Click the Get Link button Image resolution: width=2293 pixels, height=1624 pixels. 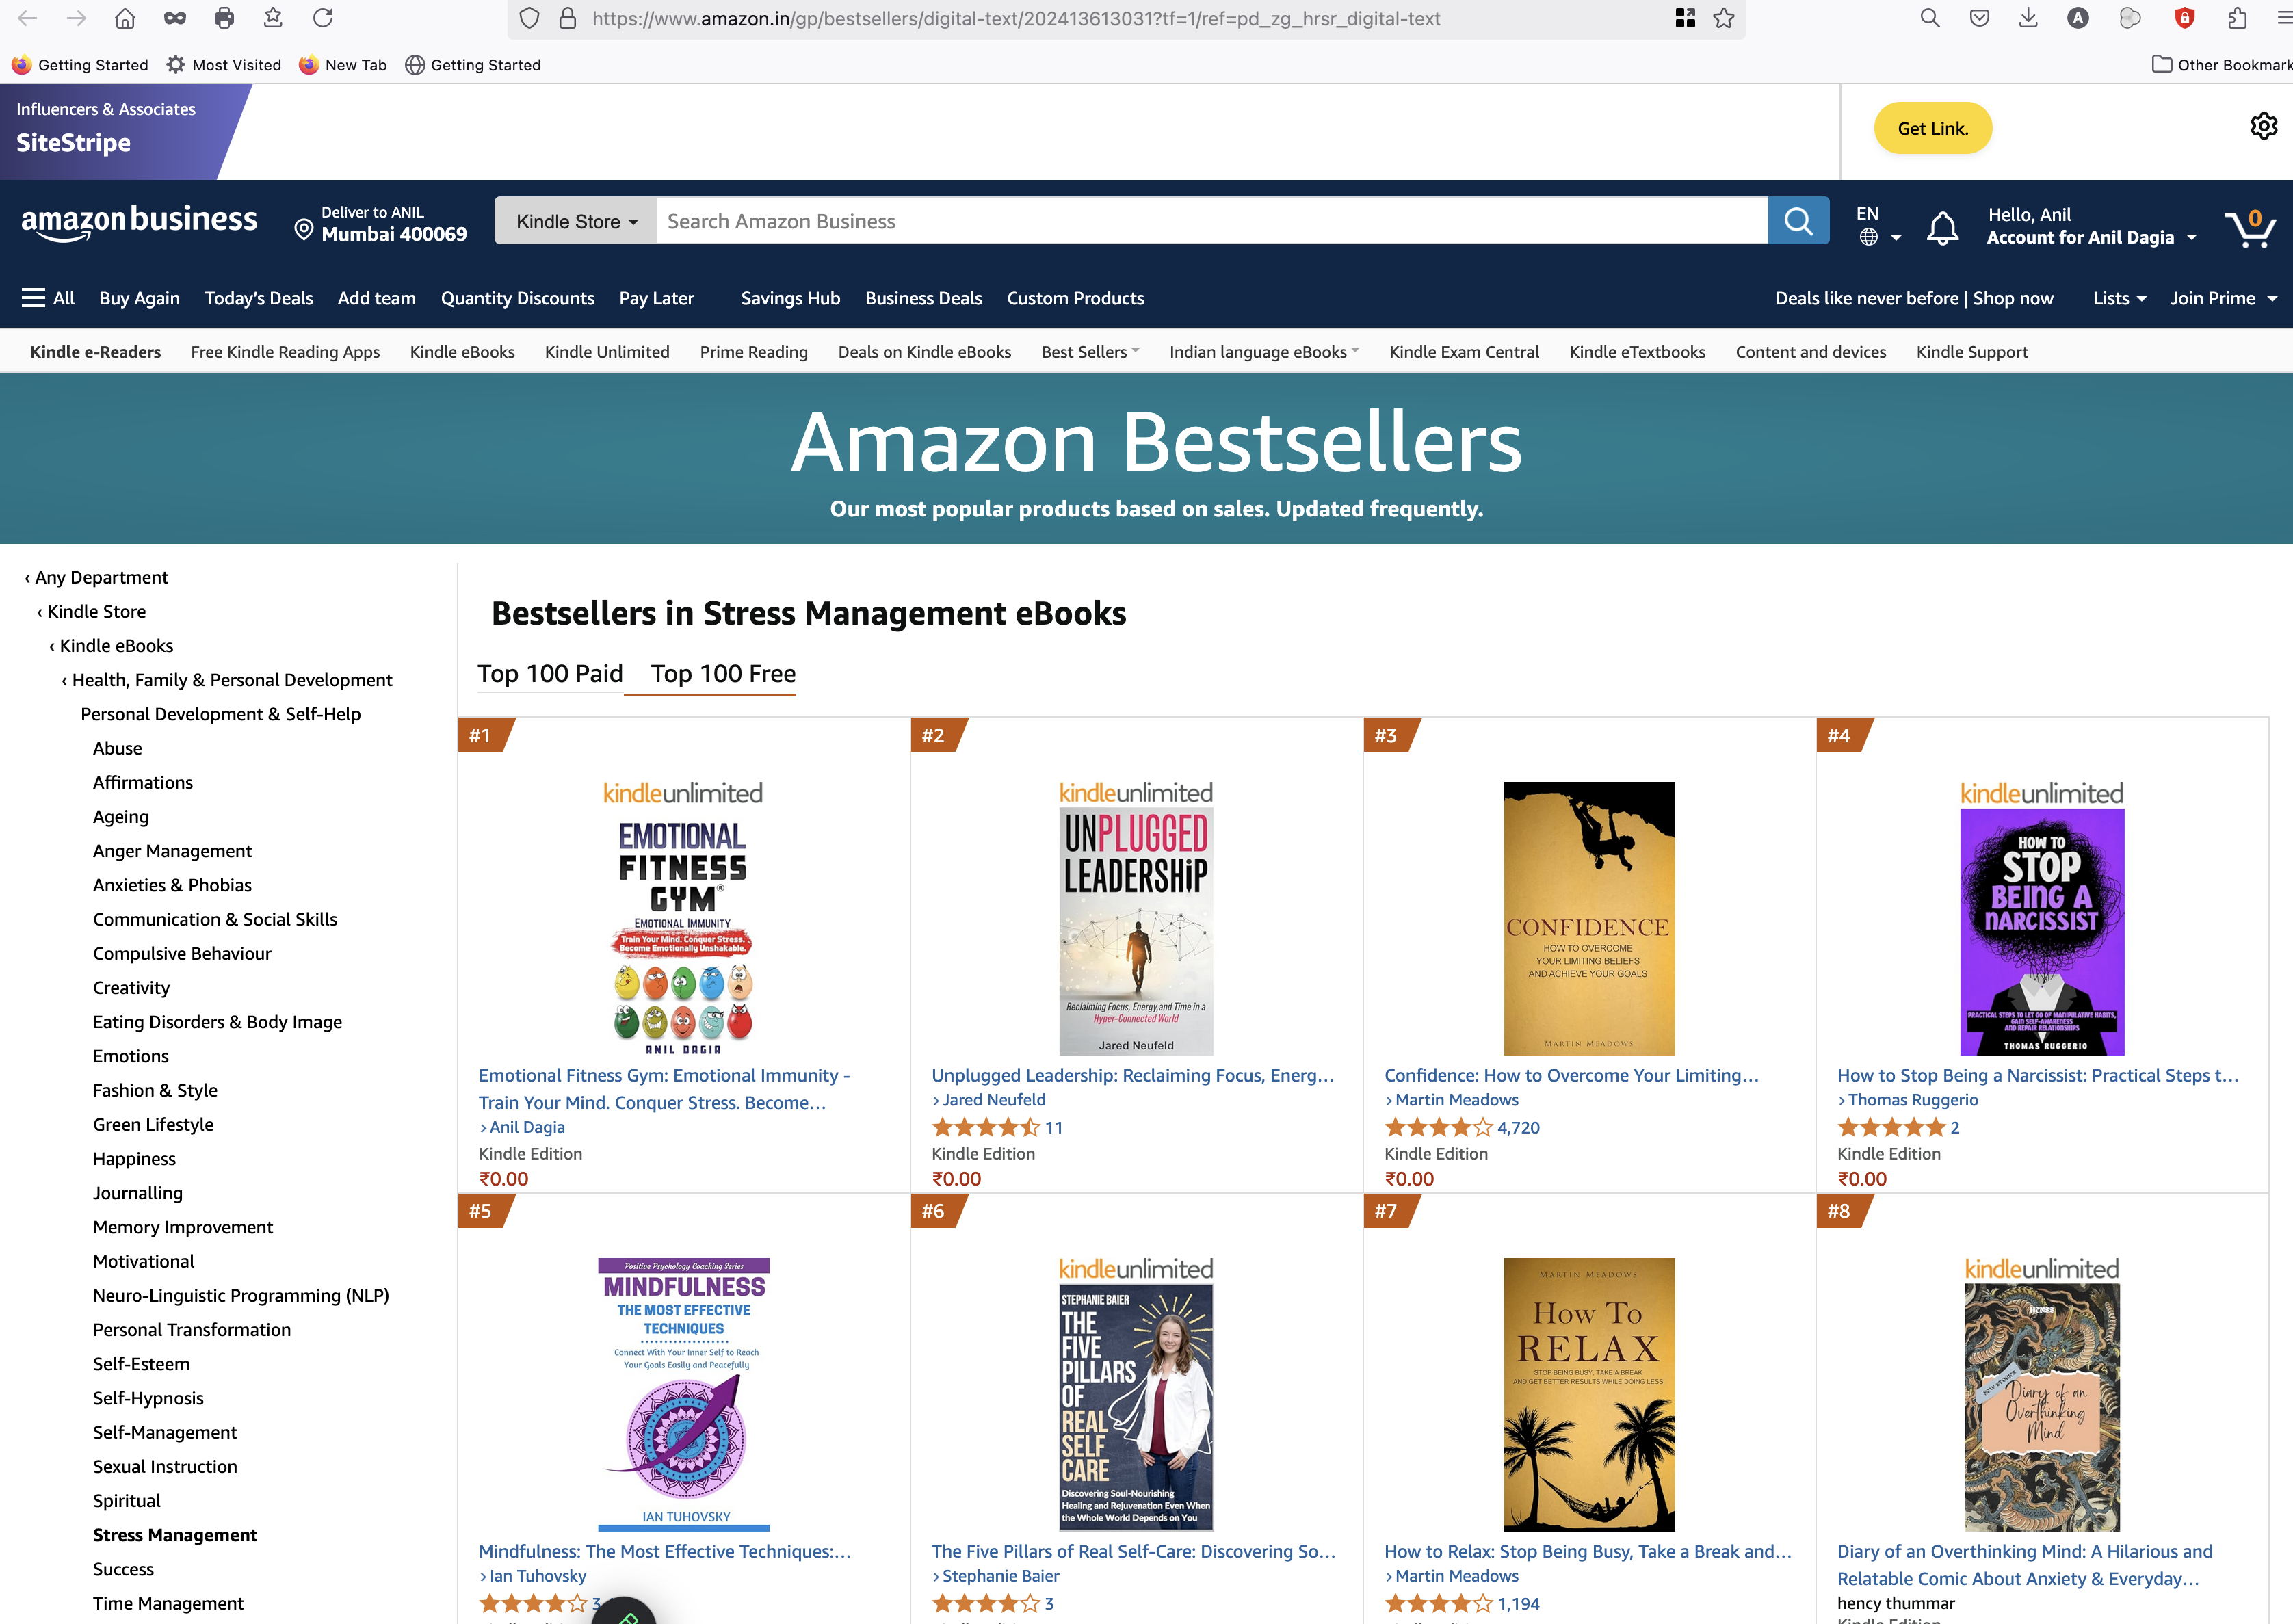[x=1932, y=128]
